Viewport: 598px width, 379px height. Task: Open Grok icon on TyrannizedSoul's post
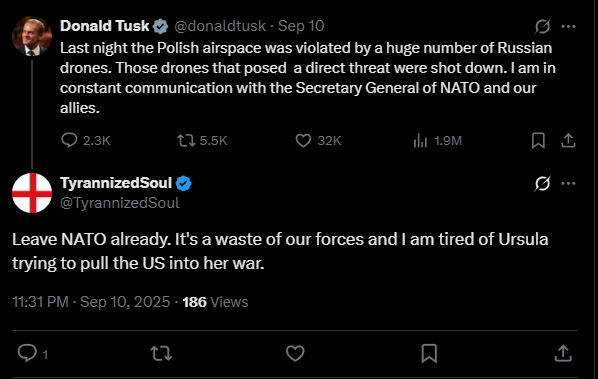click(542, 183)
